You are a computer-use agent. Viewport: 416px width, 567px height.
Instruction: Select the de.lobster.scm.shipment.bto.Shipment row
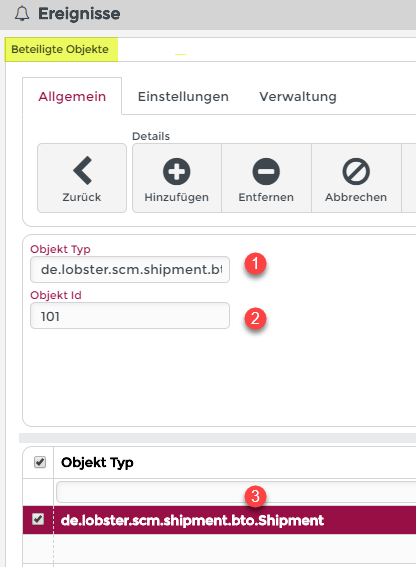pyautogui.click(x=219, y=520)
